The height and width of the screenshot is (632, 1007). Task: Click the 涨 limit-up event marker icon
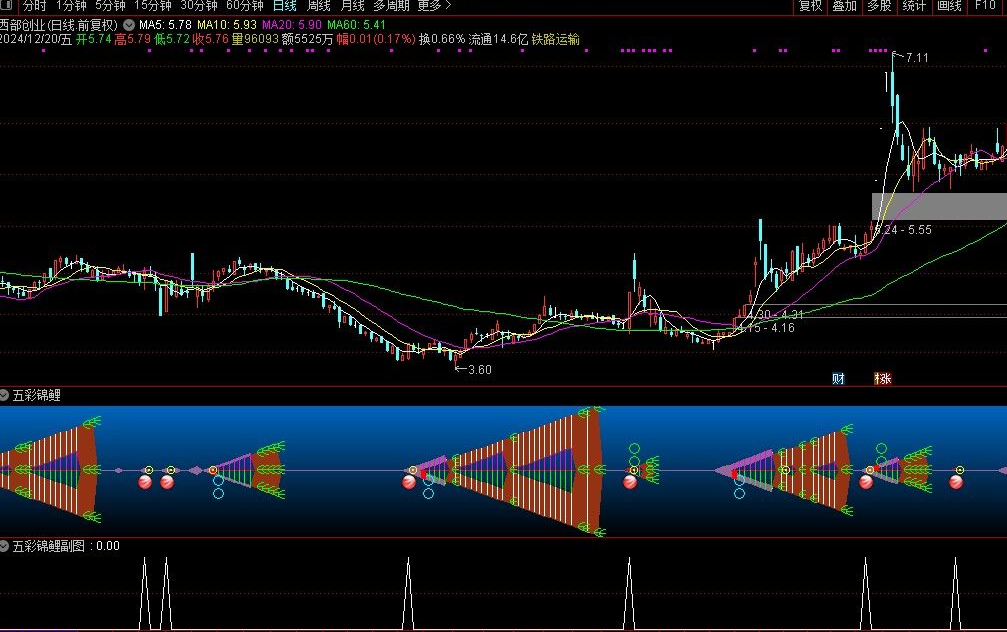[x=882, y=378]
